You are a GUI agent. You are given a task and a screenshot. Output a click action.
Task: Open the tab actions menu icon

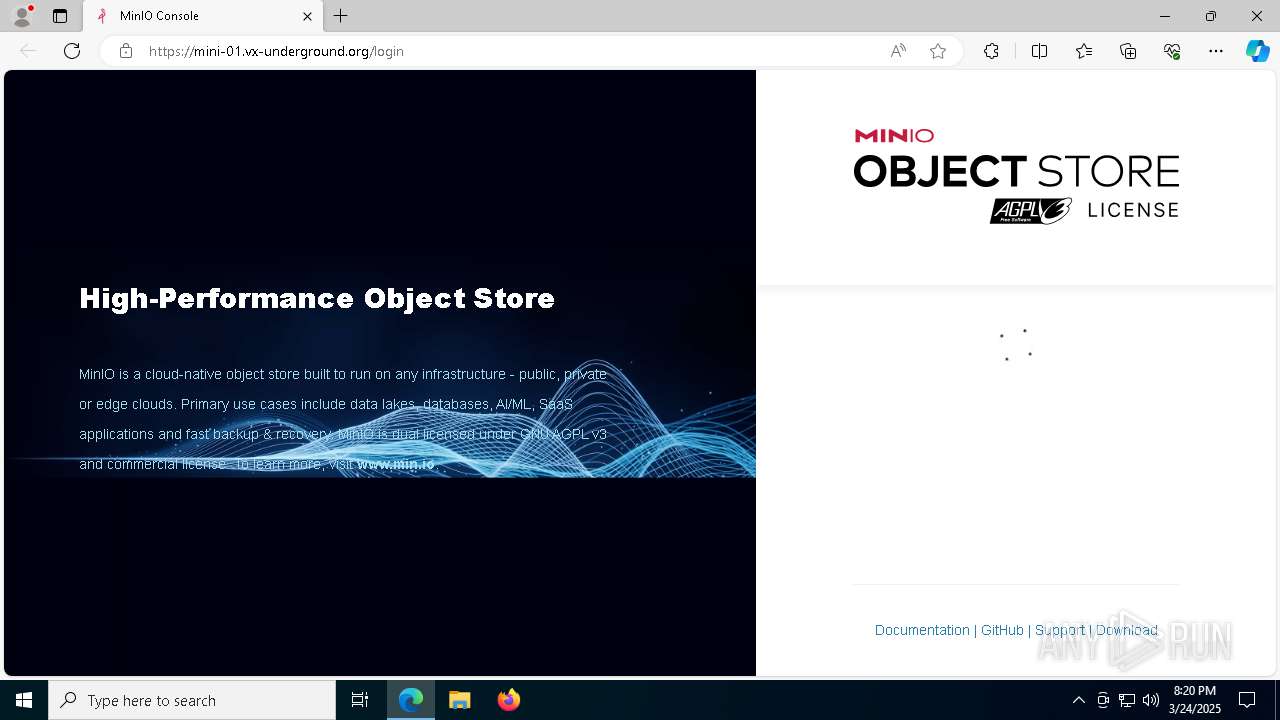60,16
